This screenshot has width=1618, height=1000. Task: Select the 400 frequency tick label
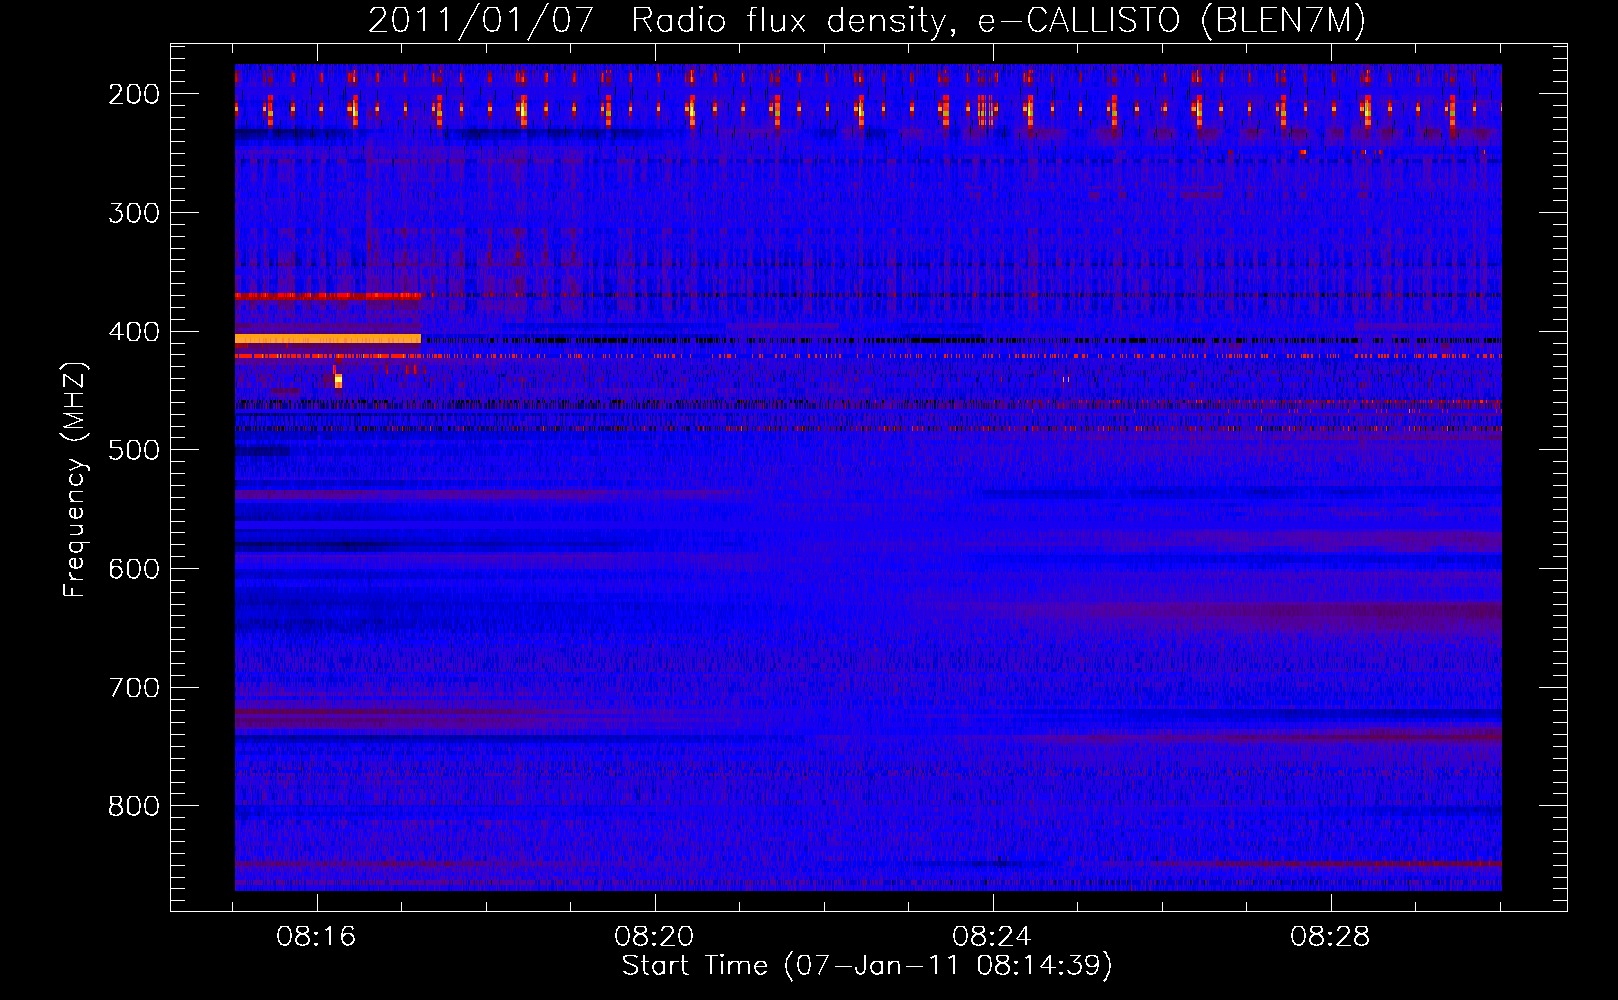click(x=134, y=332)
